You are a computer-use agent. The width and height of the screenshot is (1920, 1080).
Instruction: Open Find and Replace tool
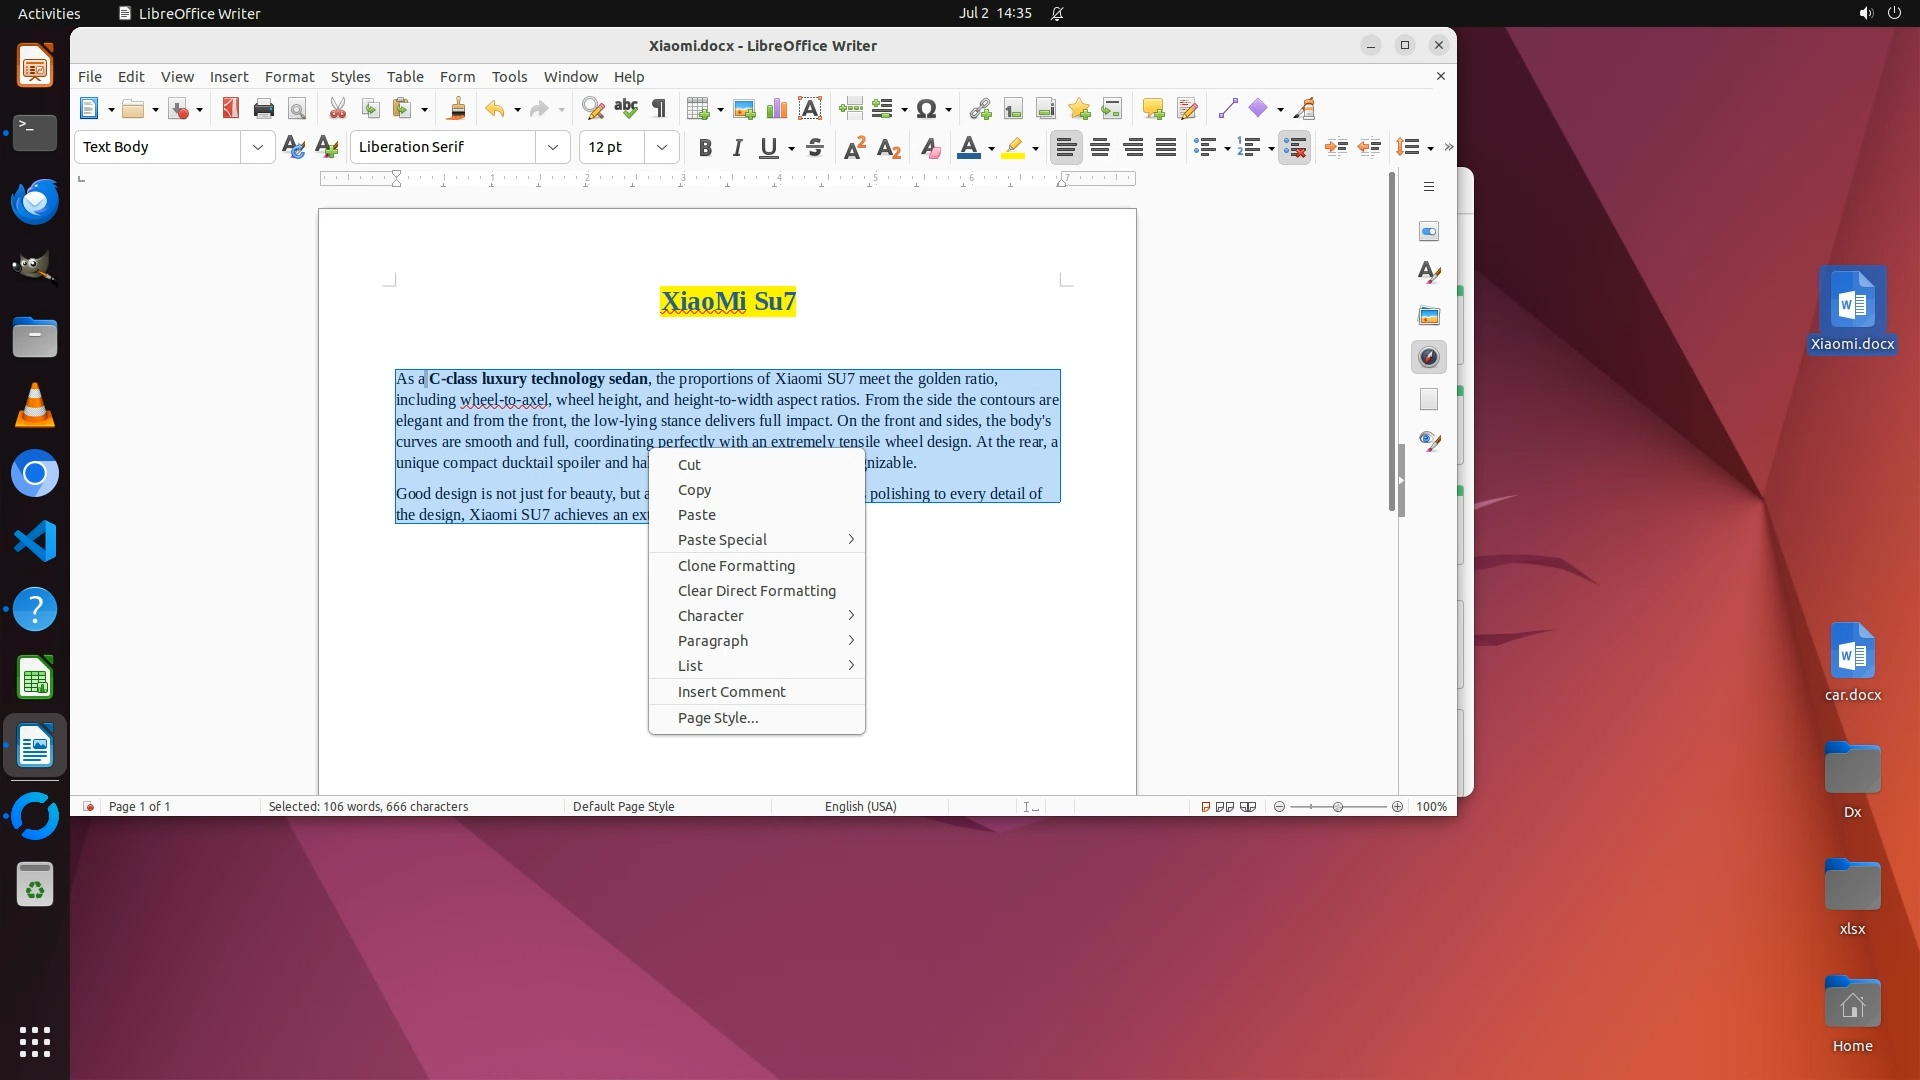[x=593, y=108]
